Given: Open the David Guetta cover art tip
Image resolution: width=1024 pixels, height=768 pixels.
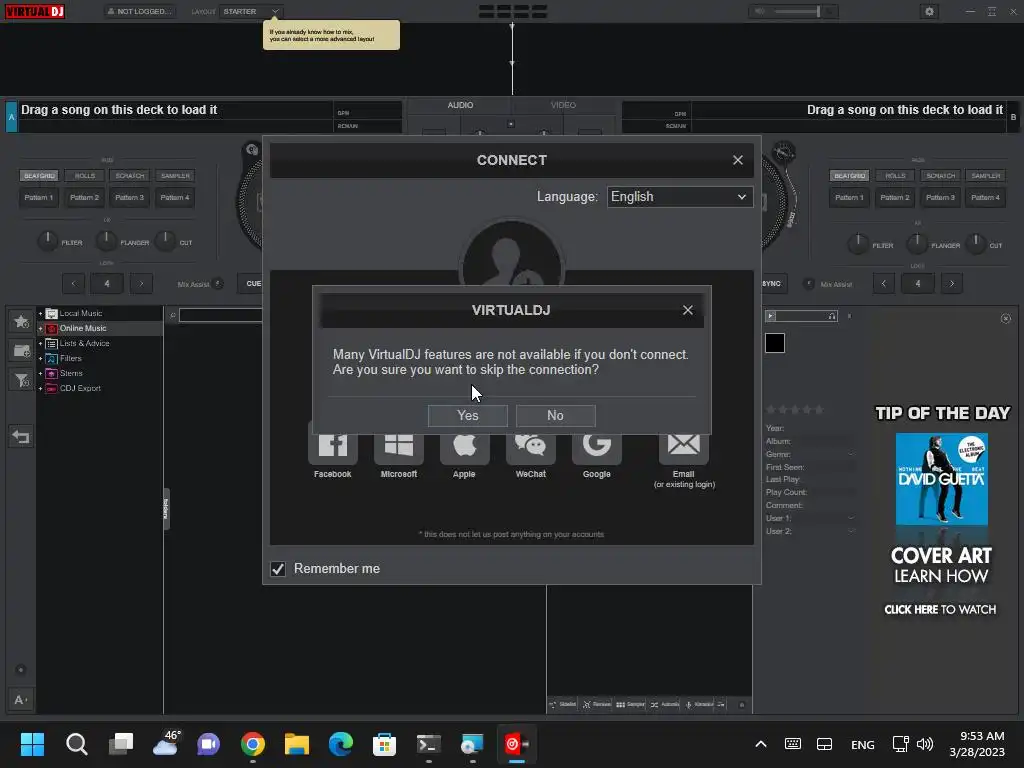Looking at the screenshot, I should click(941, 479).
